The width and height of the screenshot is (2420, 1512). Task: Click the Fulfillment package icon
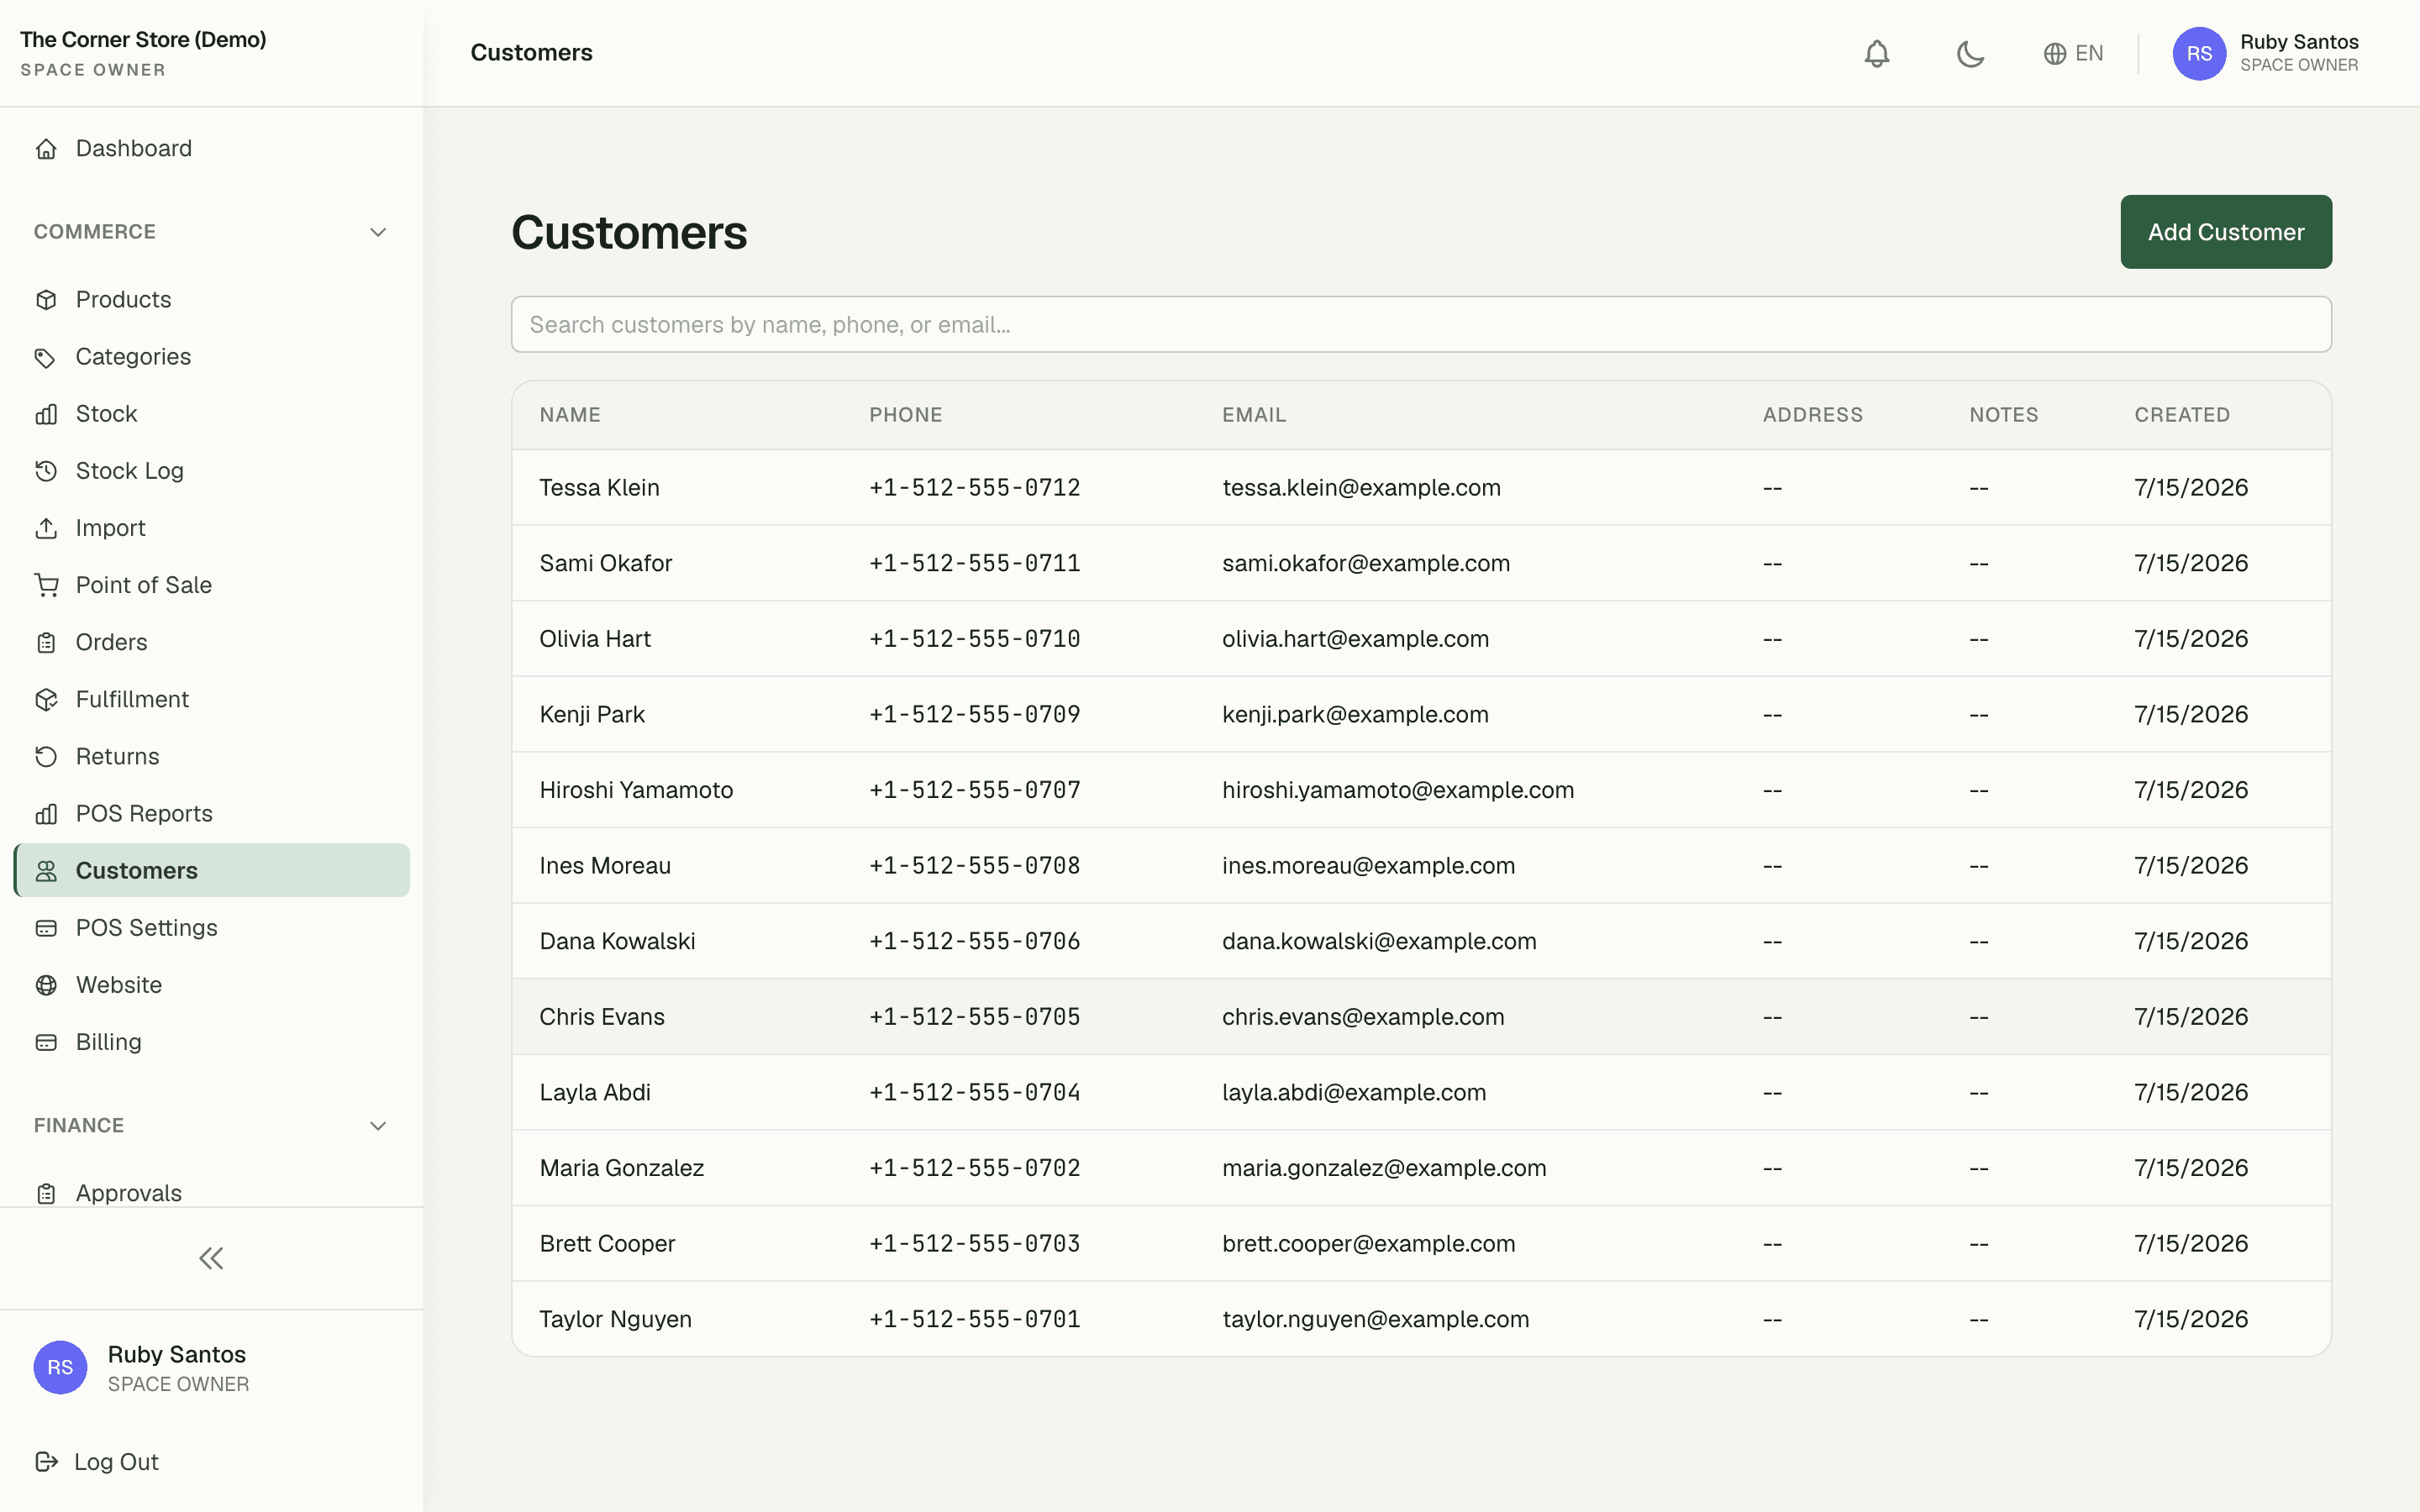[46, 699]
